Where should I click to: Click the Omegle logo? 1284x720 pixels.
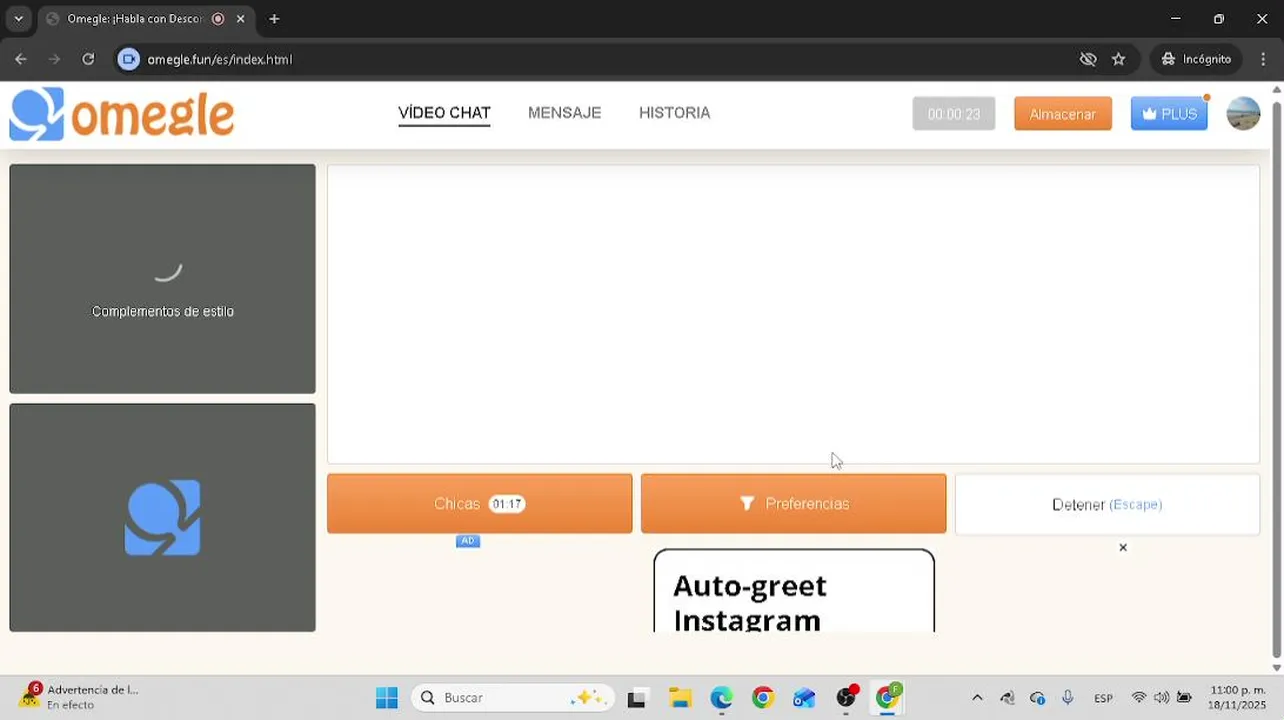[x=122, y=114]
